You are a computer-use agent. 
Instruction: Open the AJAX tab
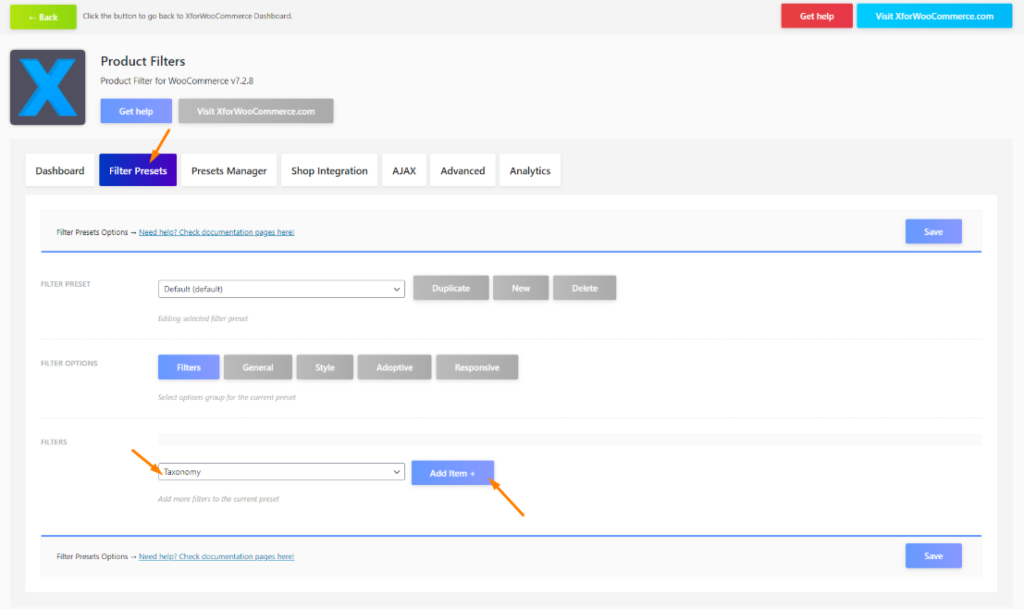tap(404, 170)
